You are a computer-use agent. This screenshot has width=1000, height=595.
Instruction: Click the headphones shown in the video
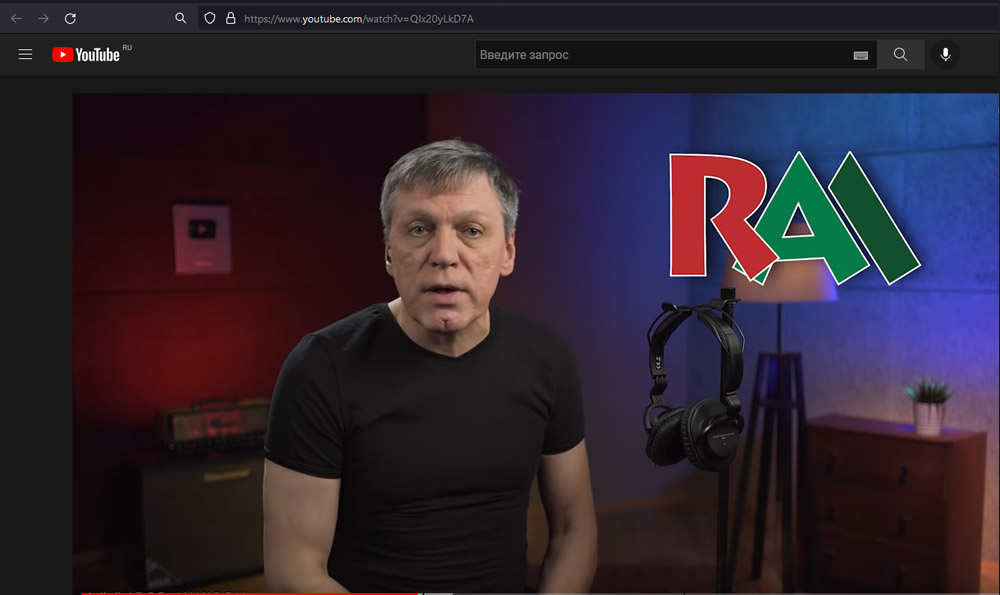pos(694,385)
